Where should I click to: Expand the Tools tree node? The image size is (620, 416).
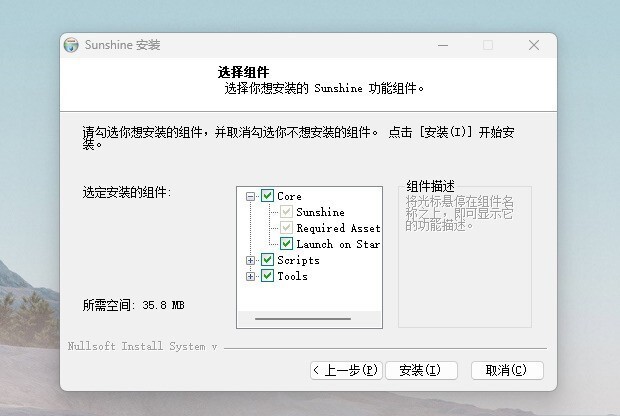tap(250, 276)
